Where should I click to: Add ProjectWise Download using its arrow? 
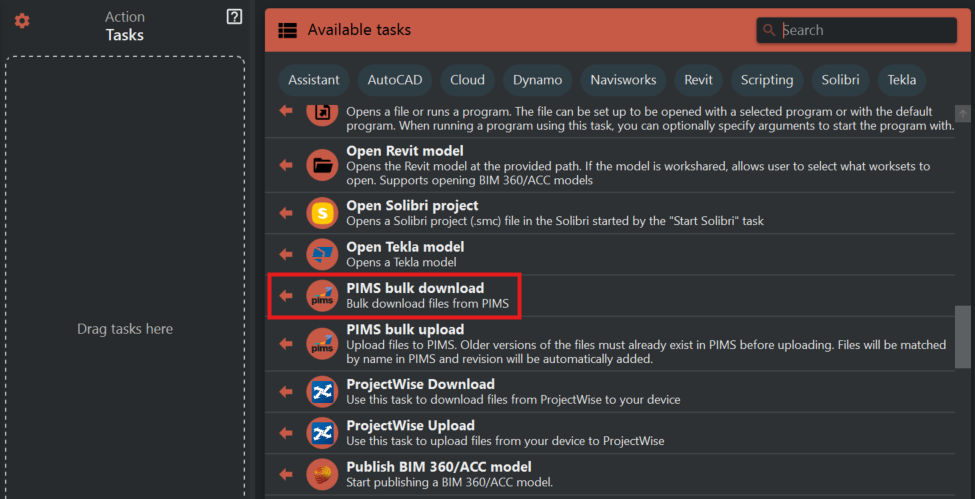coord(286,392)
